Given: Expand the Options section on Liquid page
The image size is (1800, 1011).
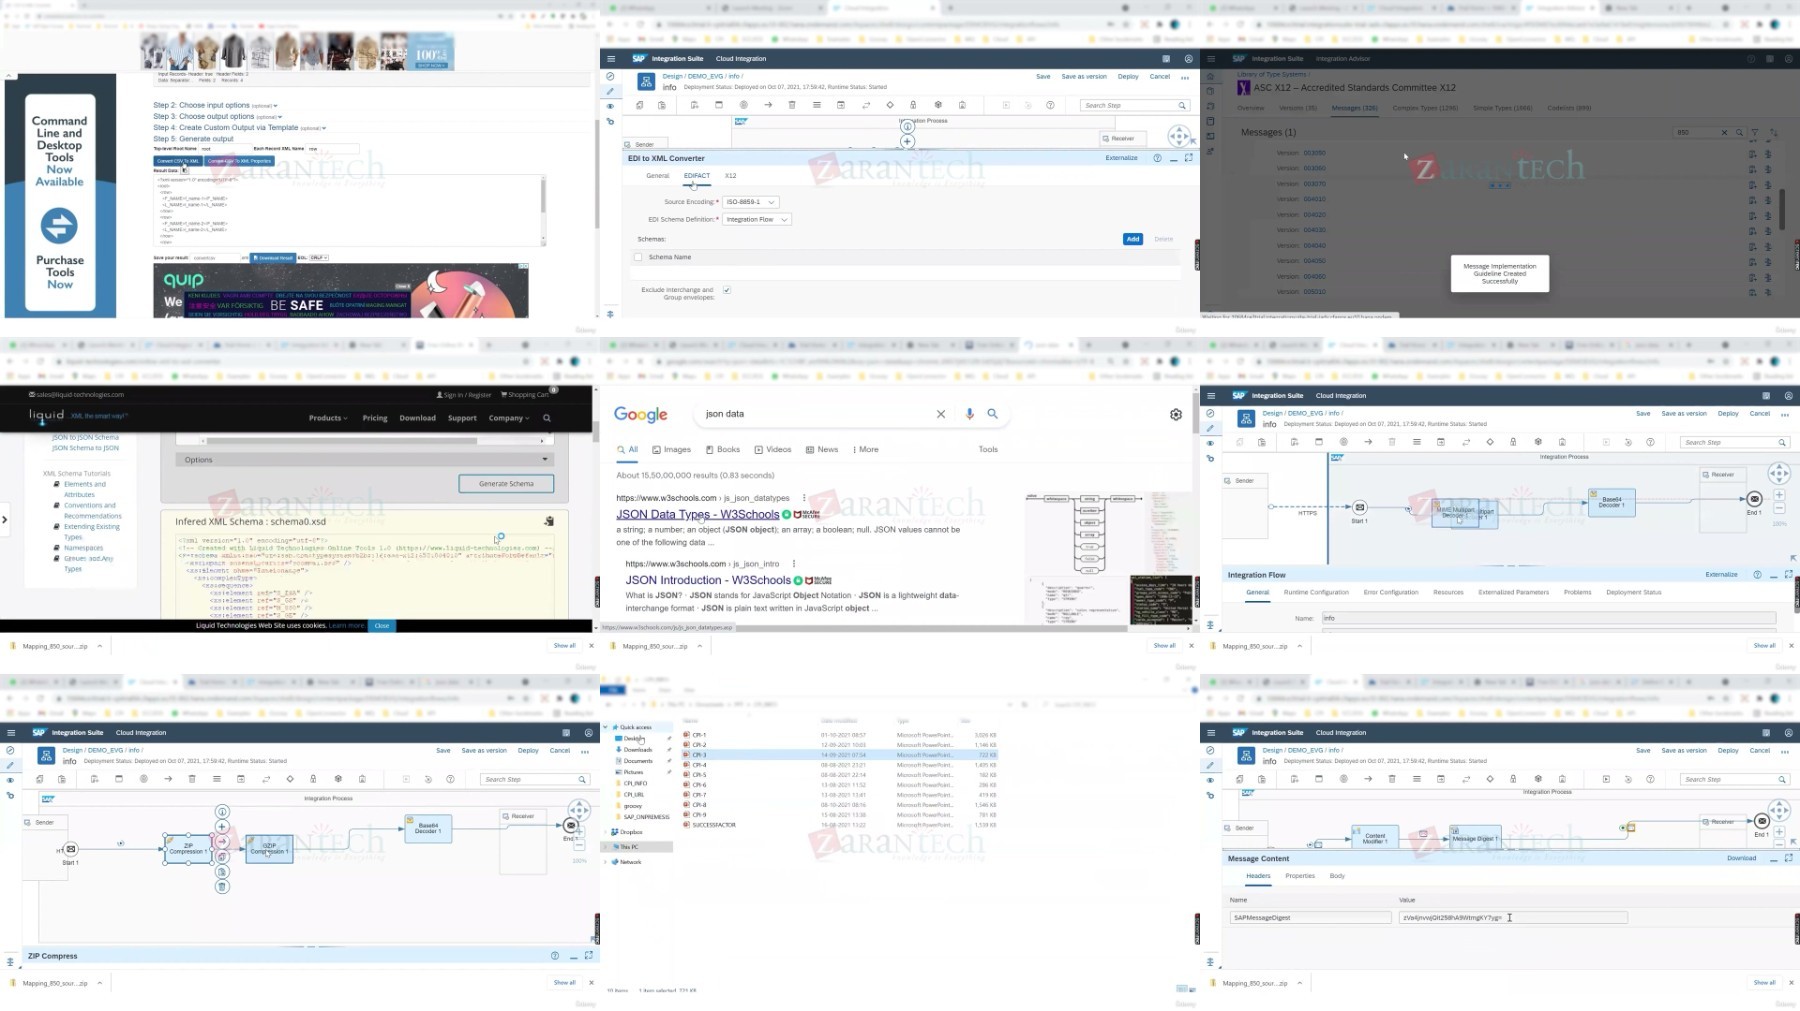Looking at the screenshot, I should [x=365, y=460].
